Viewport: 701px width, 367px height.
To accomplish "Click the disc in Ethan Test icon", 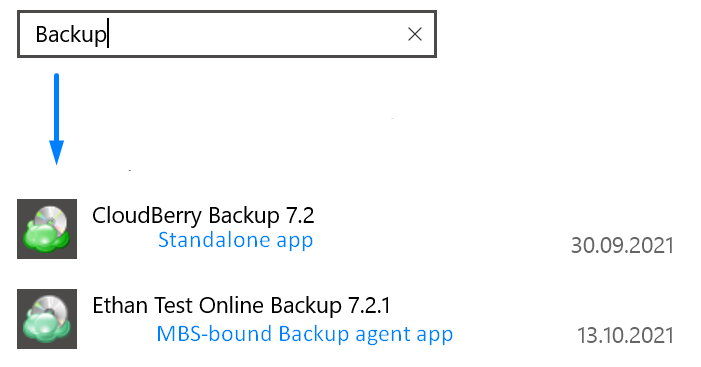I will click(53, 308).
